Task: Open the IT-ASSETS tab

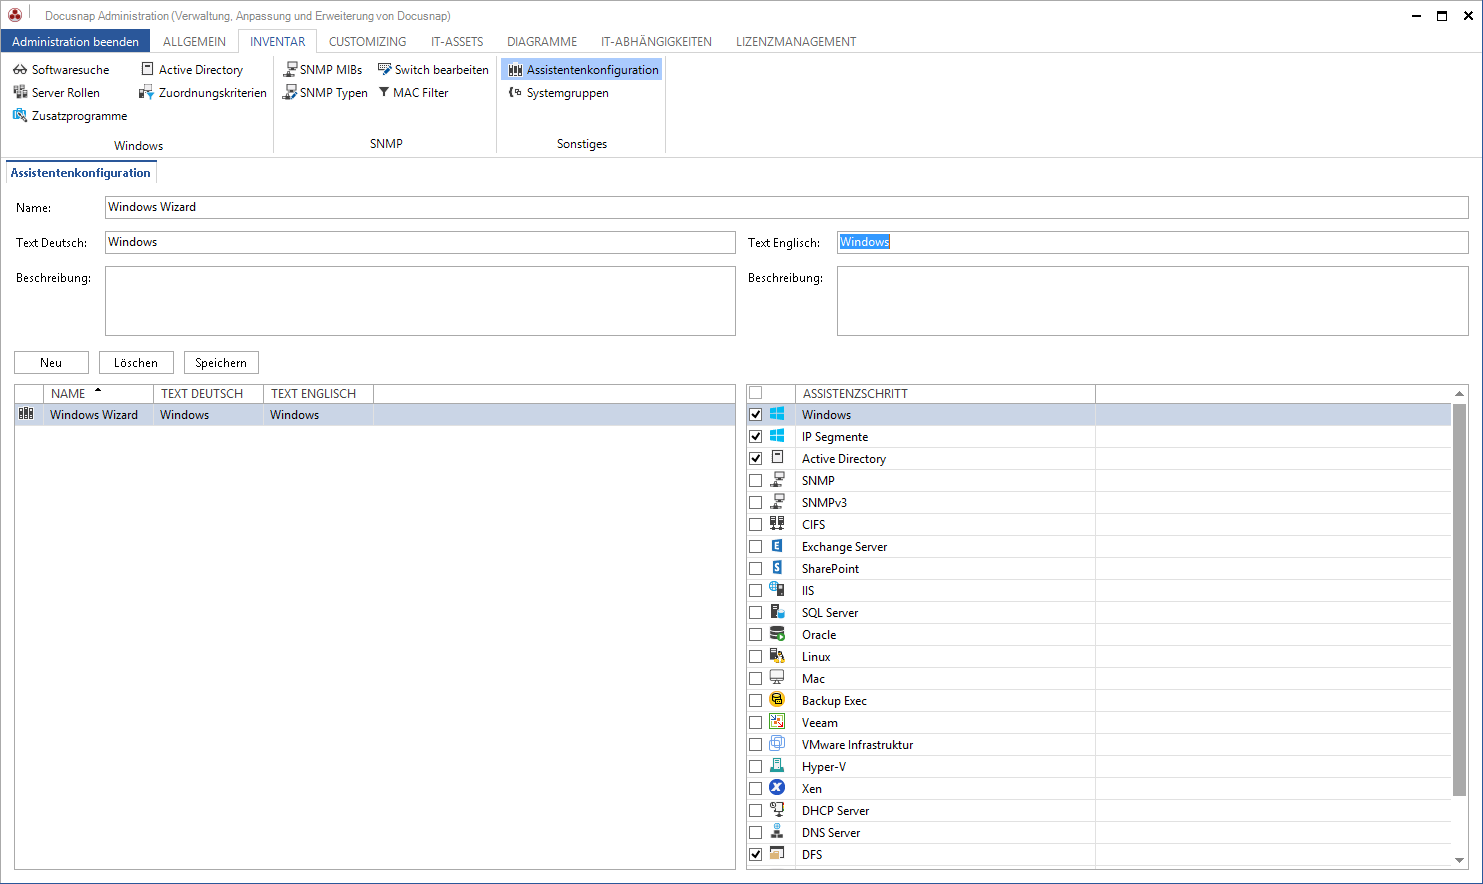Action: point(457,41)
